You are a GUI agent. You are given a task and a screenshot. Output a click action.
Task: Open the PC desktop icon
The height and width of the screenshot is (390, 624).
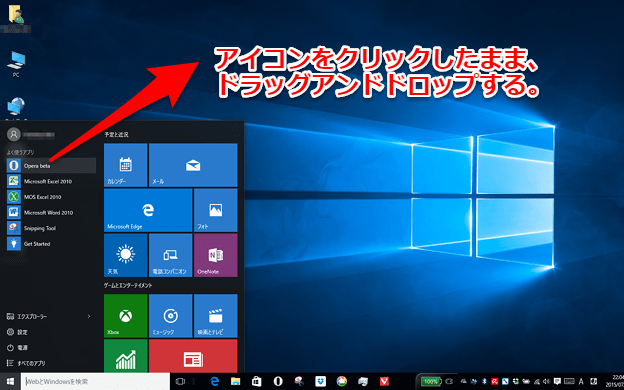[x=16, y=64]
